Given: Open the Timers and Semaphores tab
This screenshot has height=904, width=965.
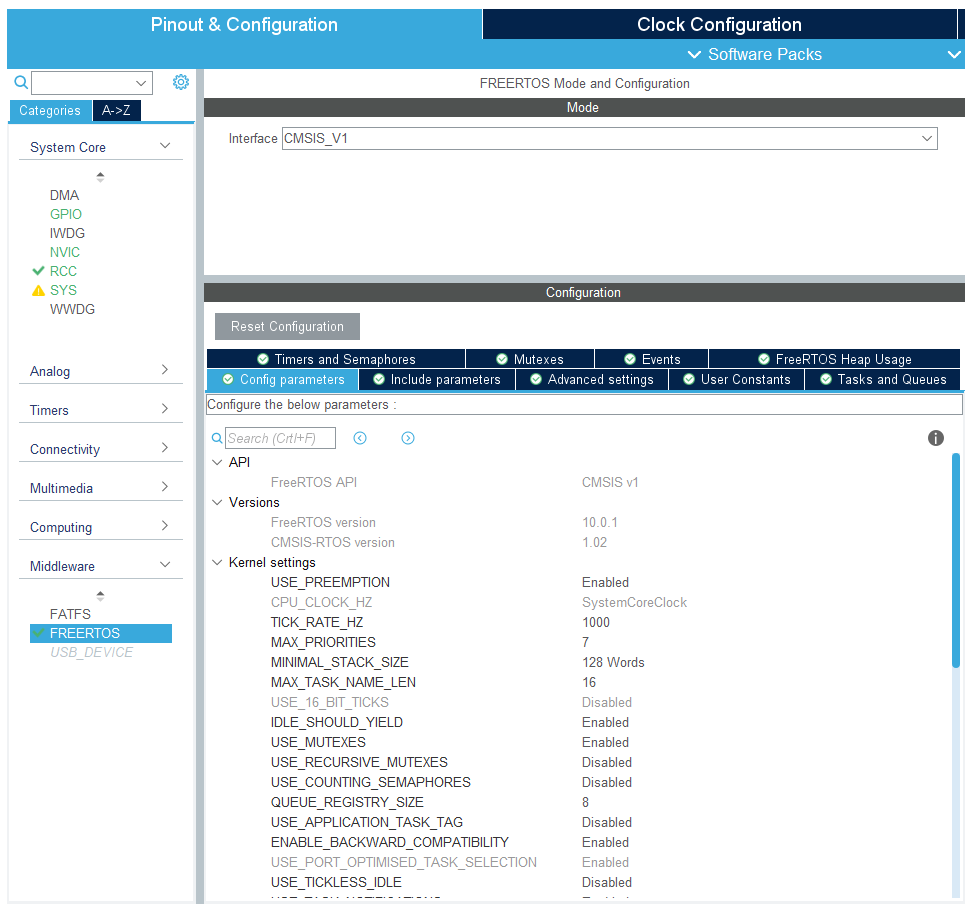Looking at the screenshot, I should (336, 359).
